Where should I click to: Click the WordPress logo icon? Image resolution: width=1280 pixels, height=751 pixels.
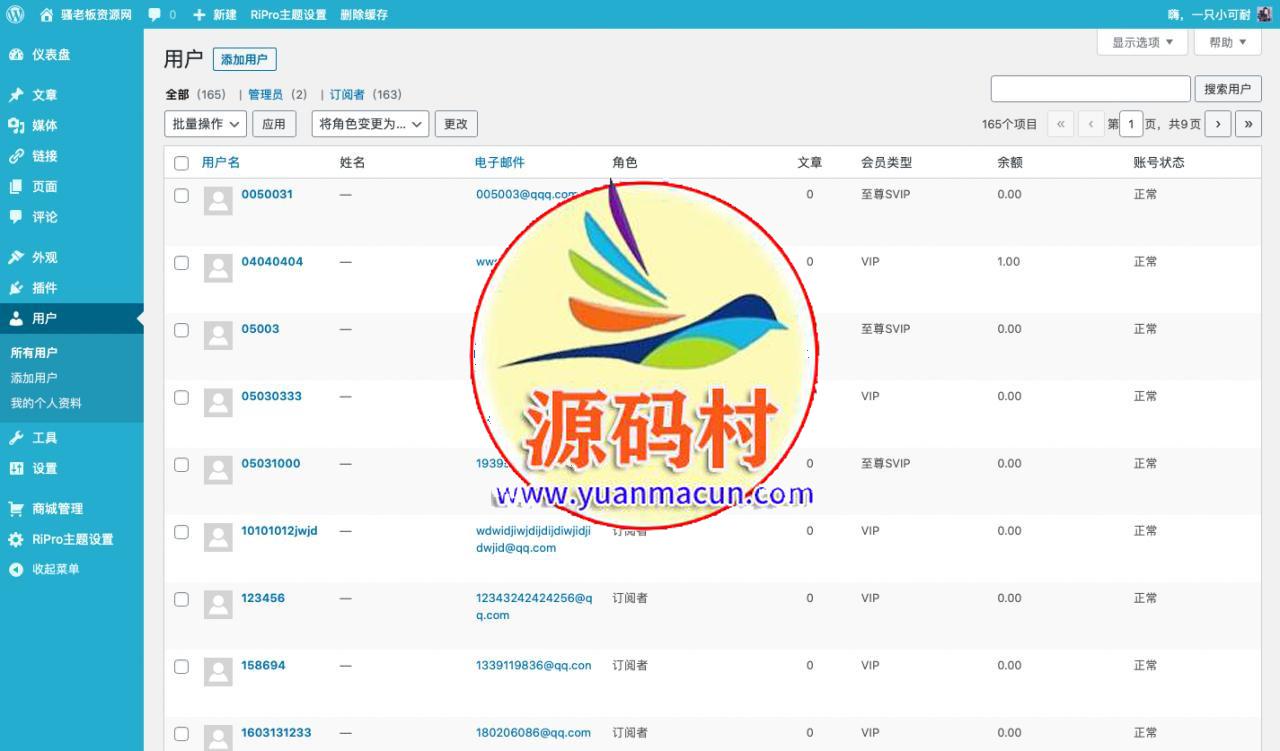(x=15, y=14)
